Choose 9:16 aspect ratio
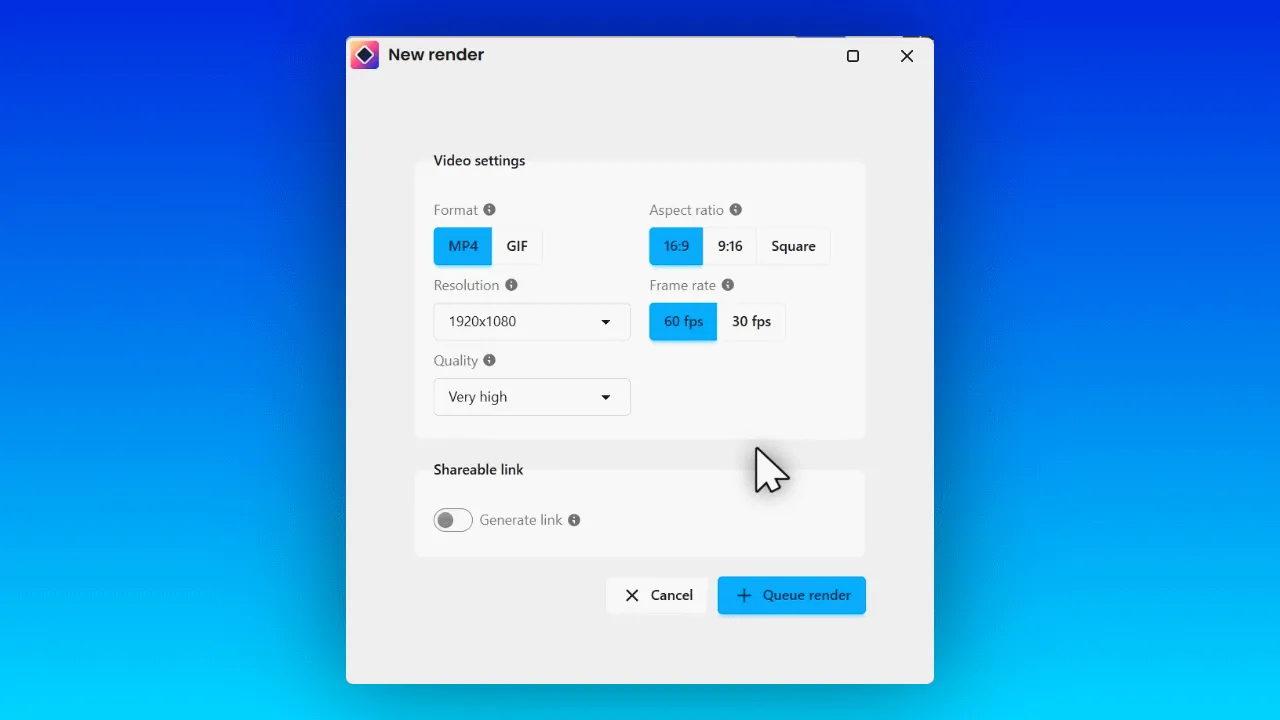Image resolution: width=1280 pixels, height=720 pixels. [730, 246]
